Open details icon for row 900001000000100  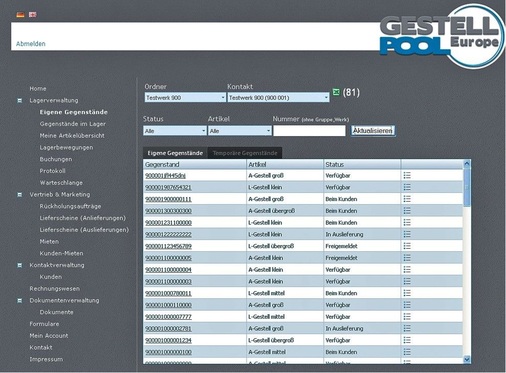(x=407, y=352)
